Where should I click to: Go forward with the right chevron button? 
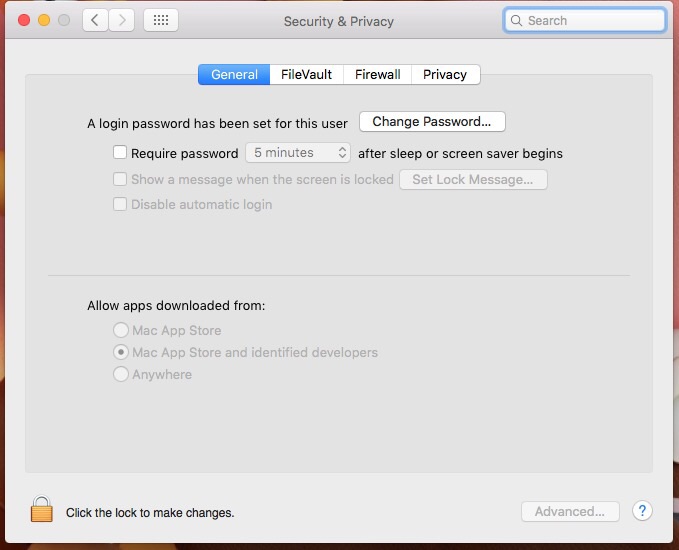tap(122, 20)
